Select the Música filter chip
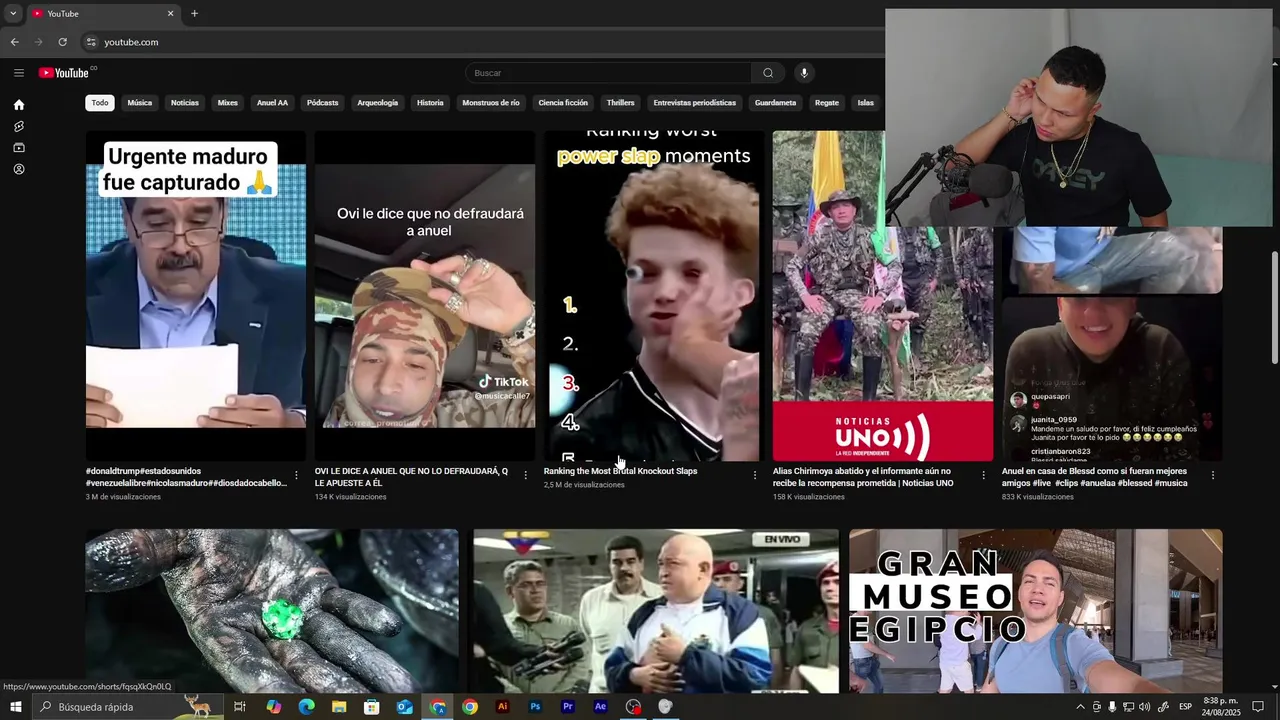The width and height of the screenshot is (1280, 720). coord(140,103)
